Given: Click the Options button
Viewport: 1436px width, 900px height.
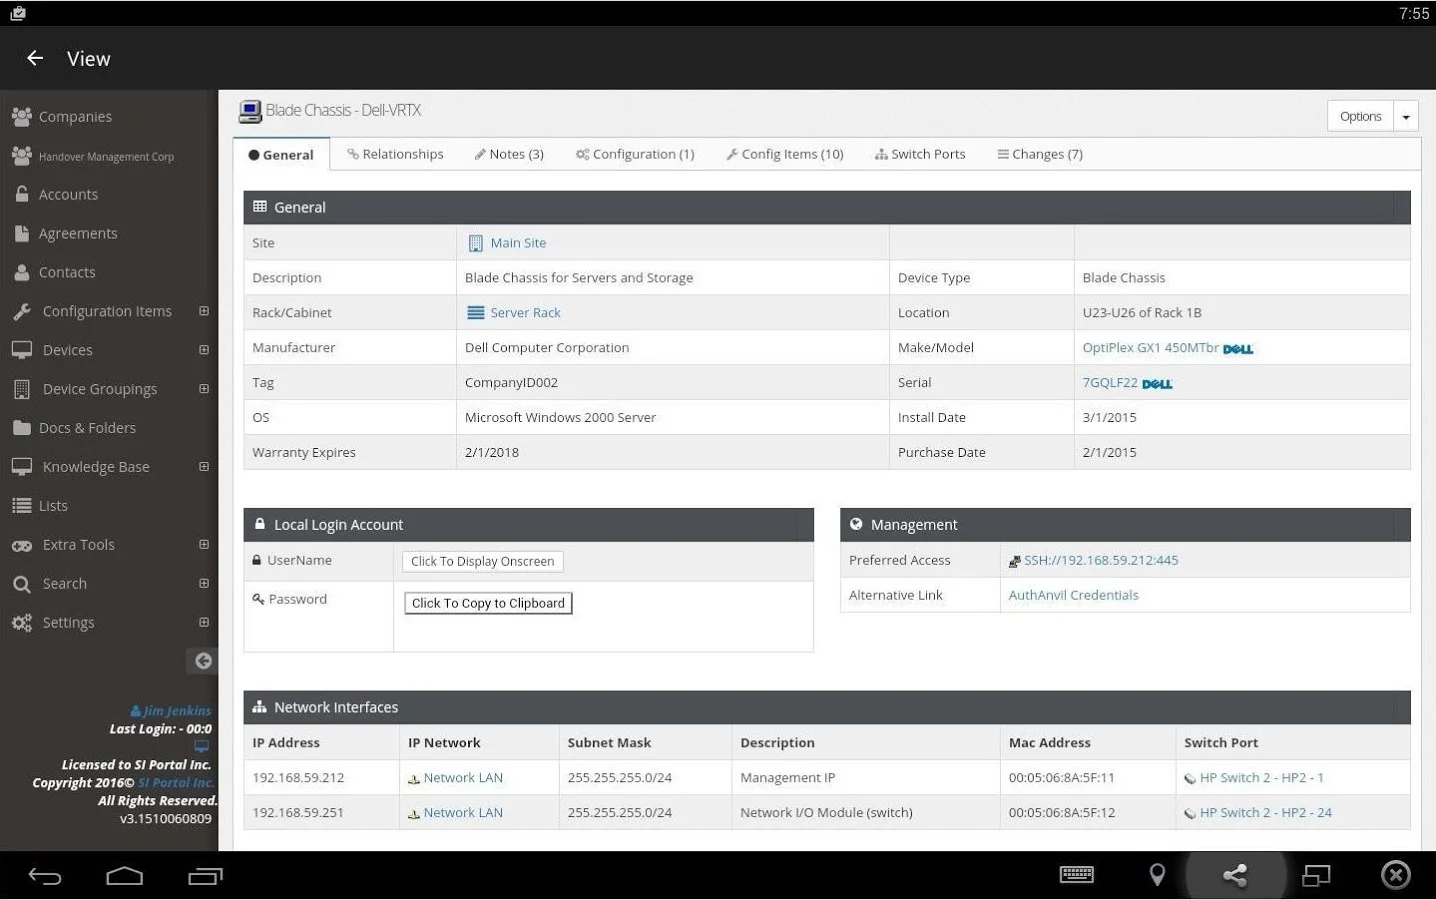Looking at the screenshot, I should (1360, 116).
